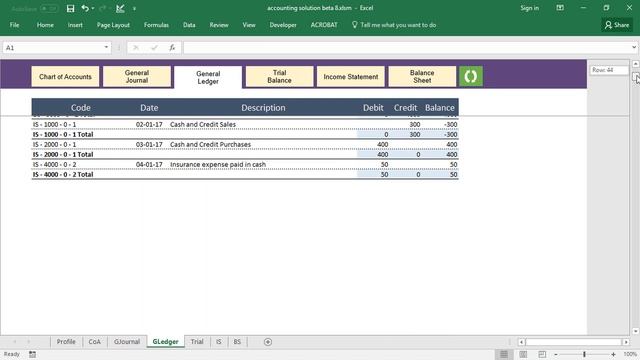Switch to the Profile sheet tab
Image resolution: width=640 pixels, height=360 pixels.
[66, 342]
